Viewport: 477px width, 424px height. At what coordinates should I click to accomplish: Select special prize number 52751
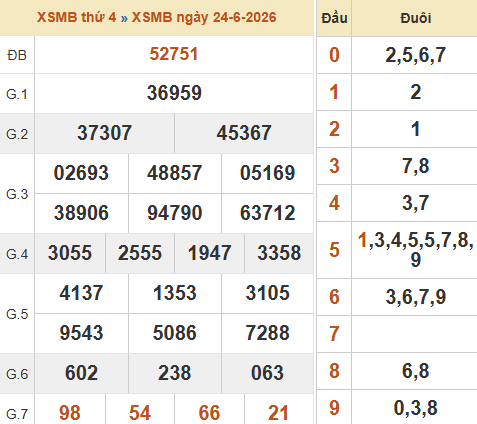coord(174,54)
